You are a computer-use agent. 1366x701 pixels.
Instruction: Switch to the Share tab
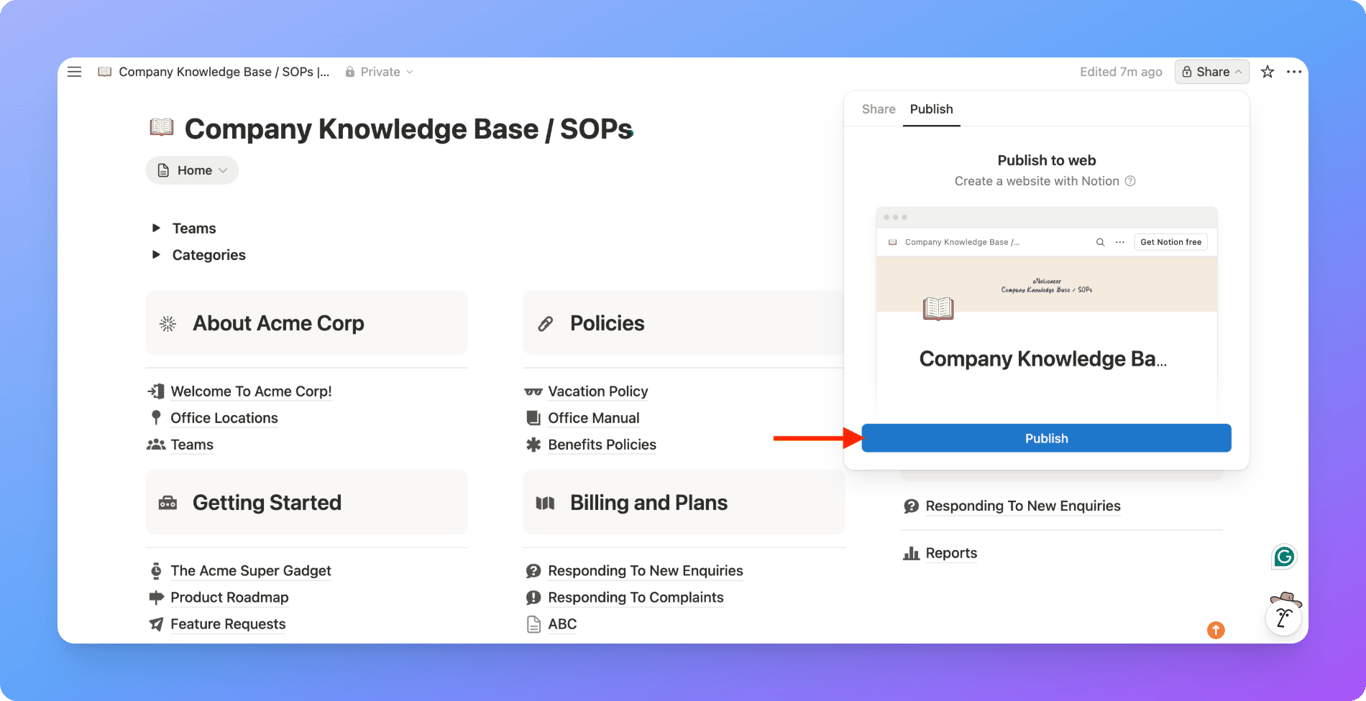tap(879, 109)
